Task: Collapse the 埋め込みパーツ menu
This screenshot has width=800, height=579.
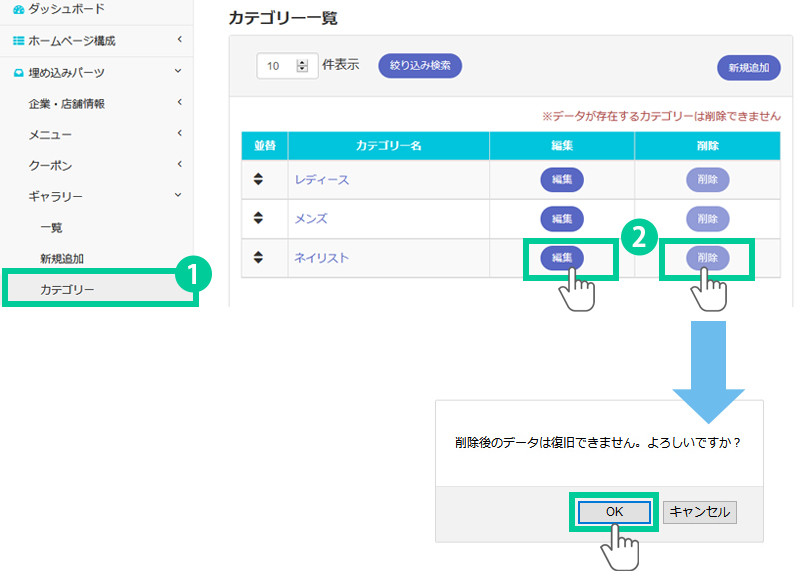Action: coord(179,73)
